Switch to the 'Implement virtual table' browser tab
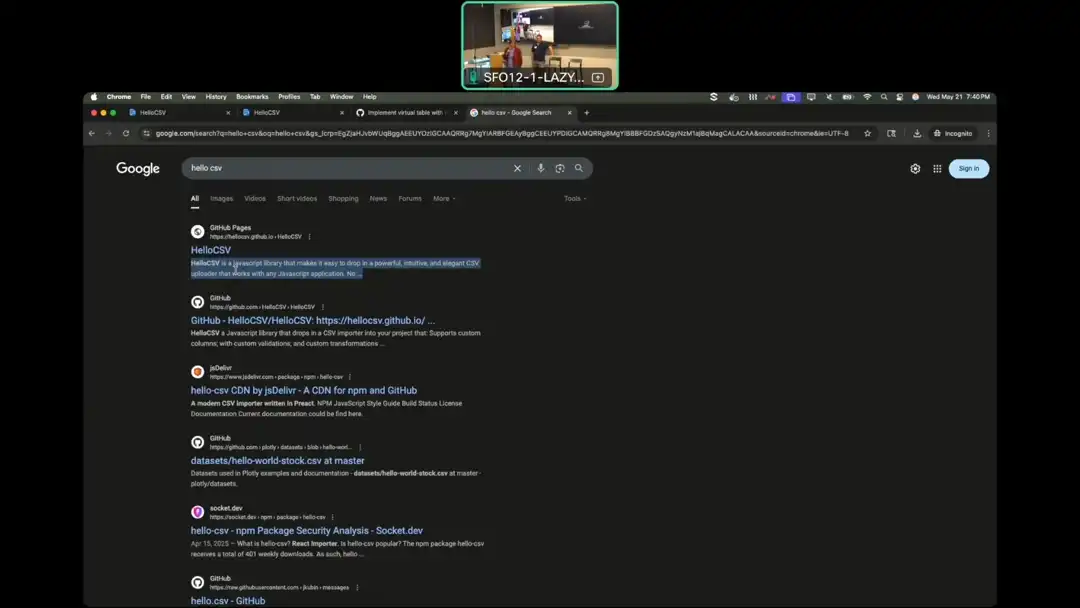 tap(406, 113)
